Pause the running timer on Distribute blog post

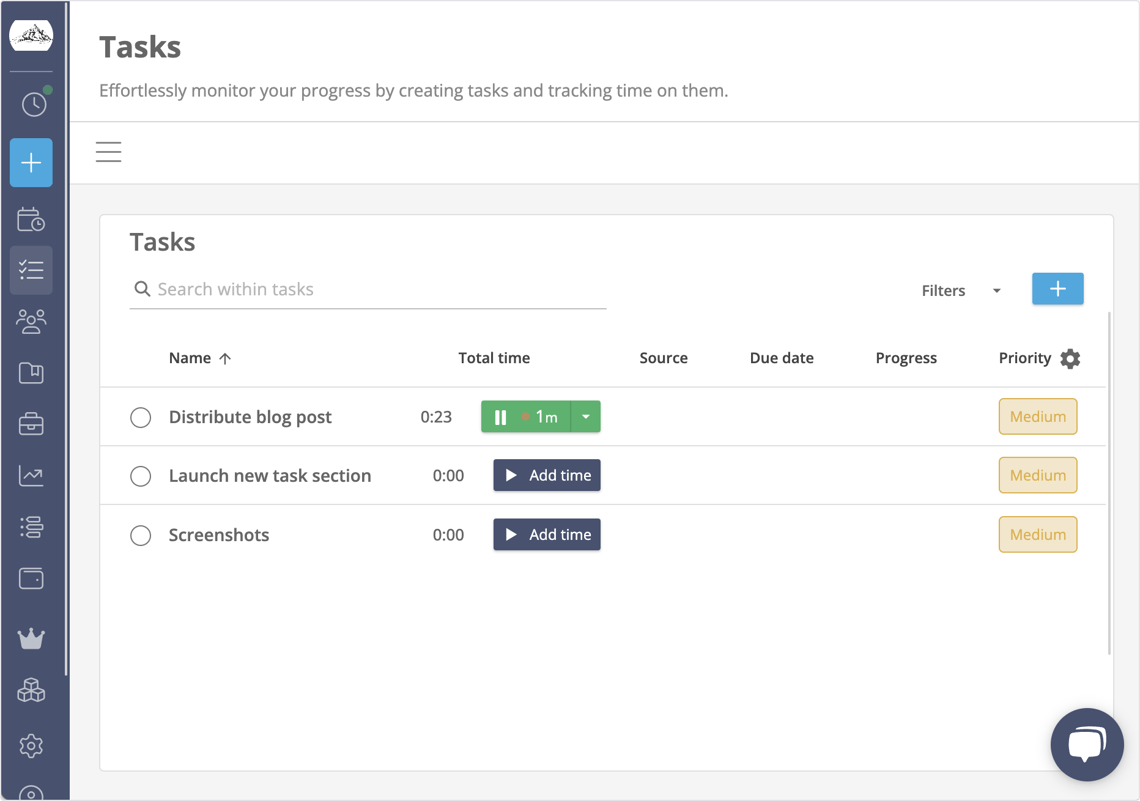(501, 416)
